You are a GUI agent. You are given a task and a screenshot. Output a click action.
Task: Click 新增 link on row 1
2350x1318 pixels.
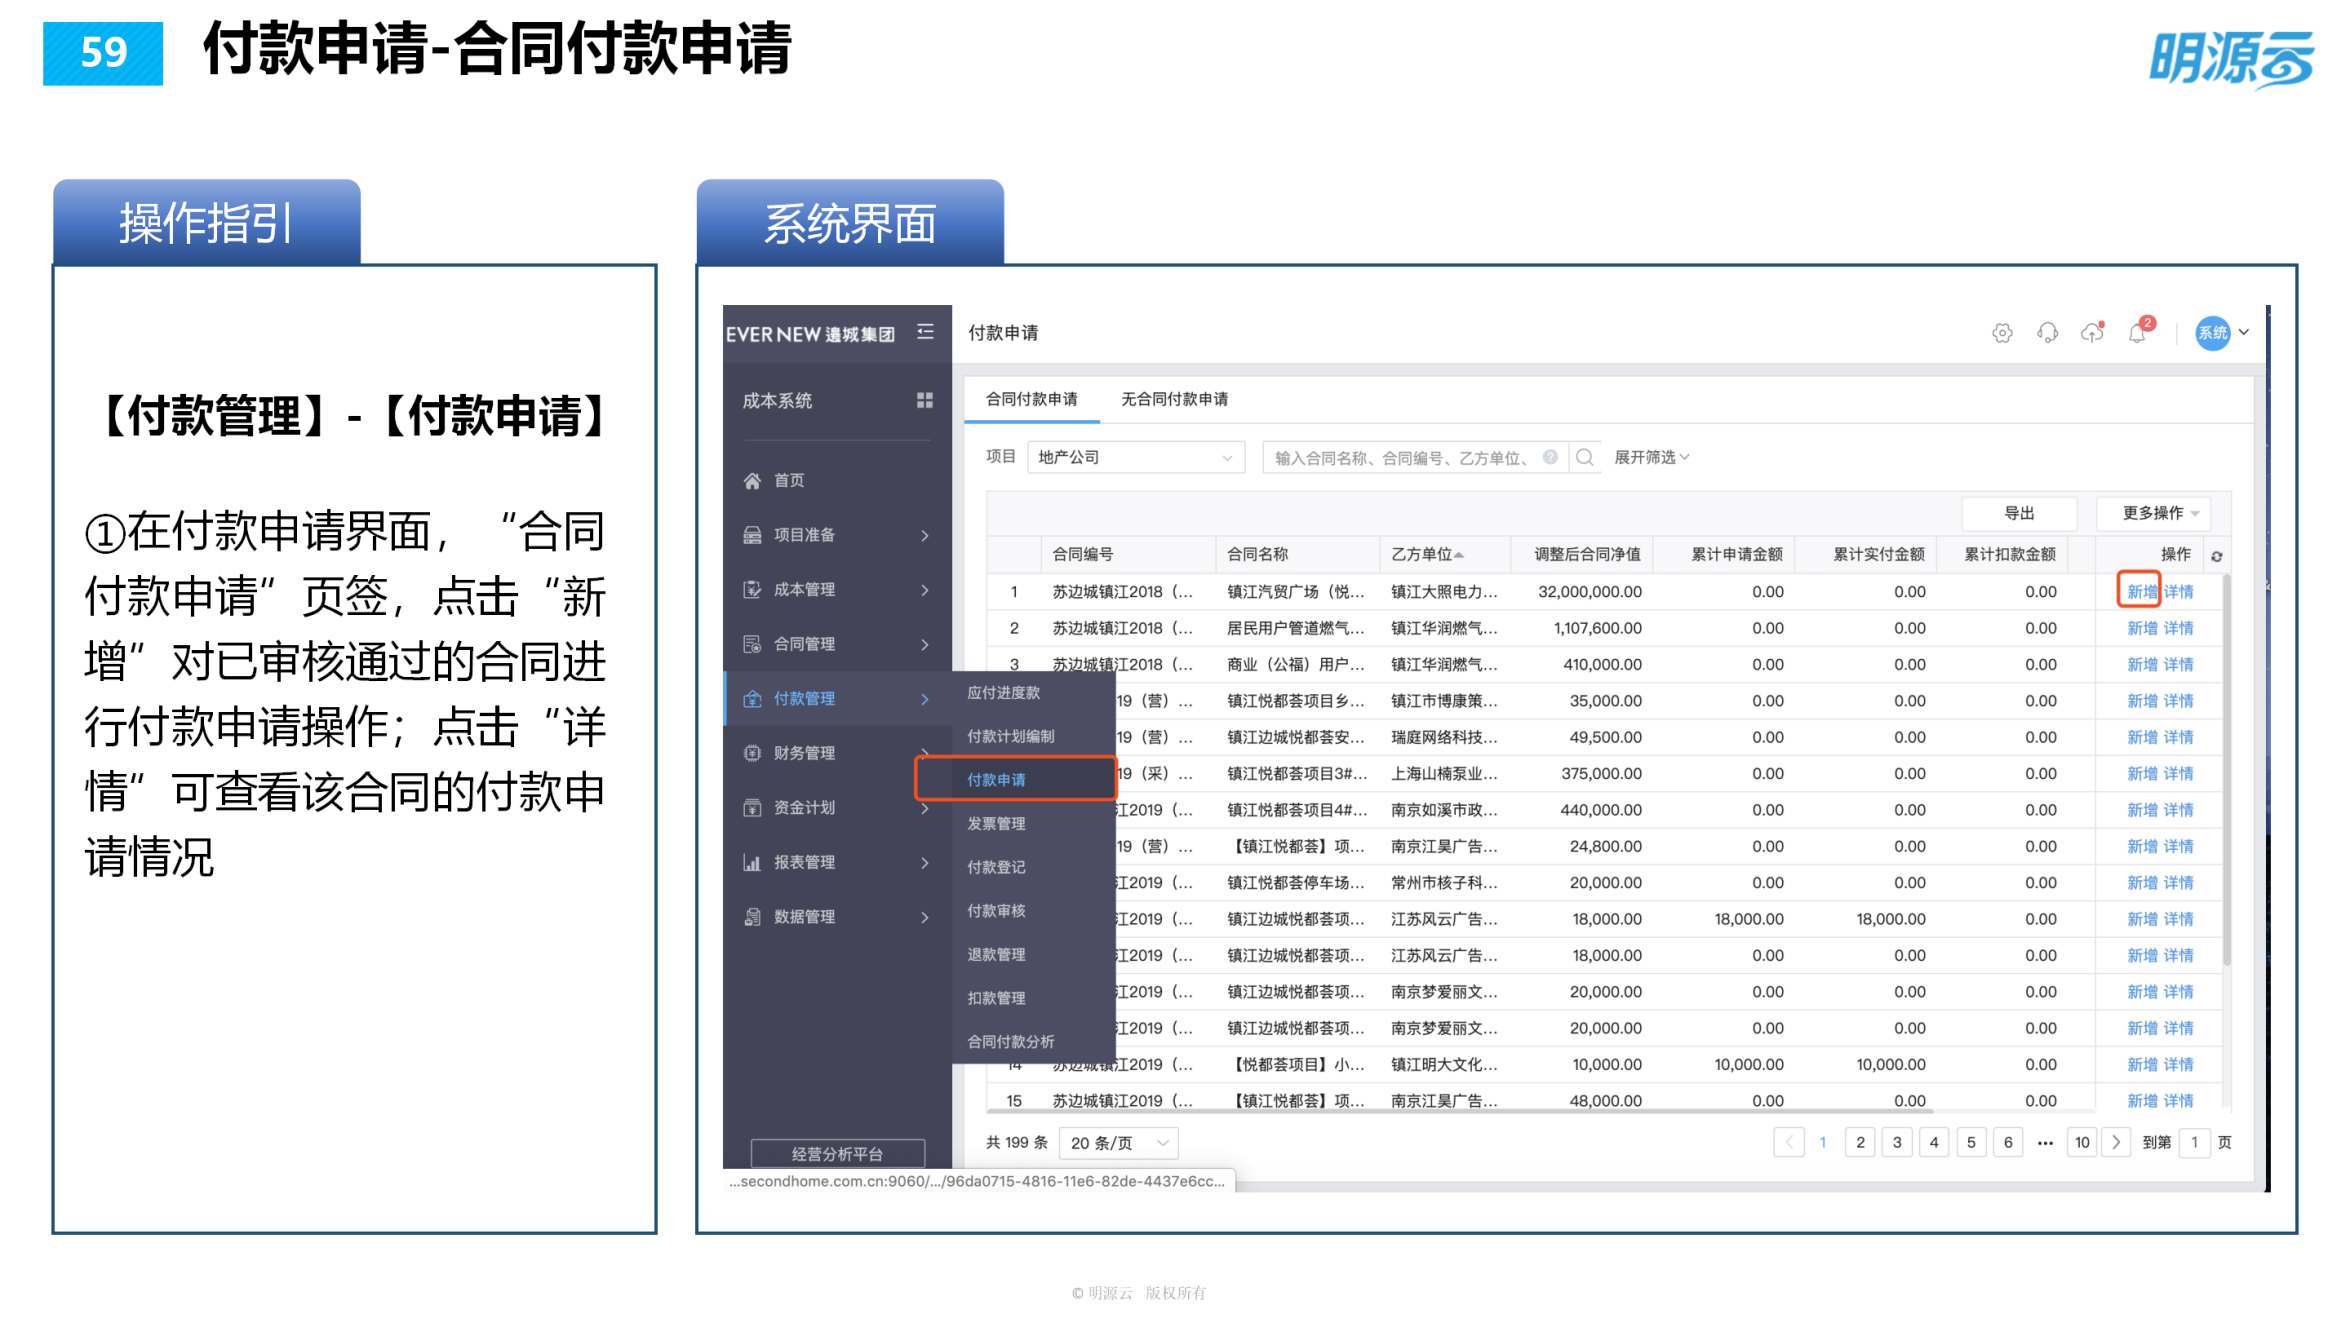(x=2140, y=591)
